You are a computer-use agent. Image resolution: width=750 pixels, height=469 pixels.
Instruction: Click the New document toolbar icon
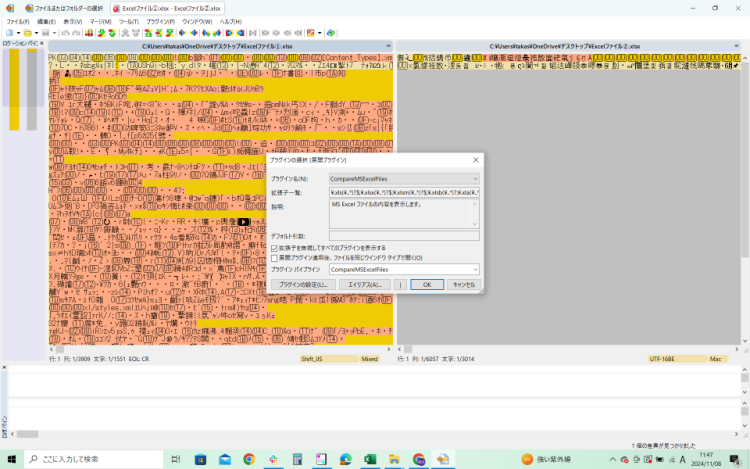(8, 32)
